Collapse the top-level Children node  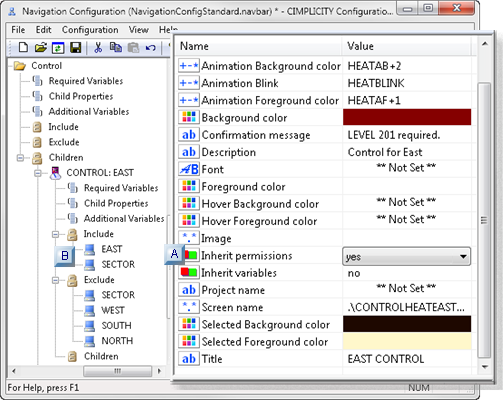pos(21,158)
